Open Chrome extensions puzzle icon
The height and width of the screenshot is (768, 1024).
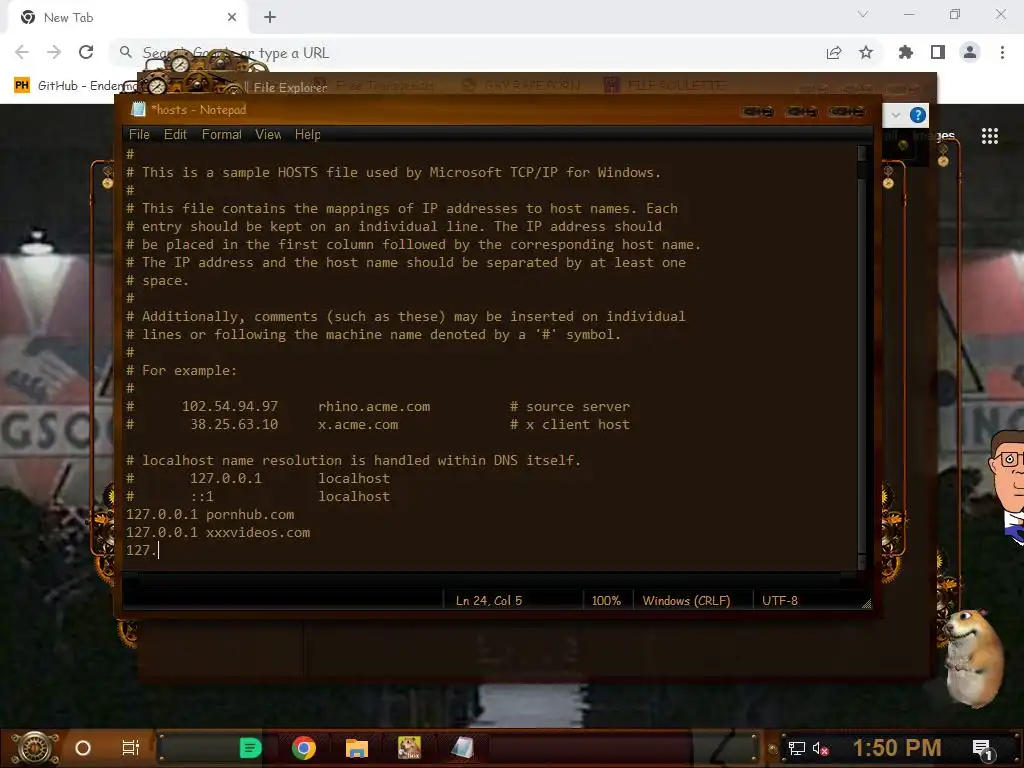point(906,52)
